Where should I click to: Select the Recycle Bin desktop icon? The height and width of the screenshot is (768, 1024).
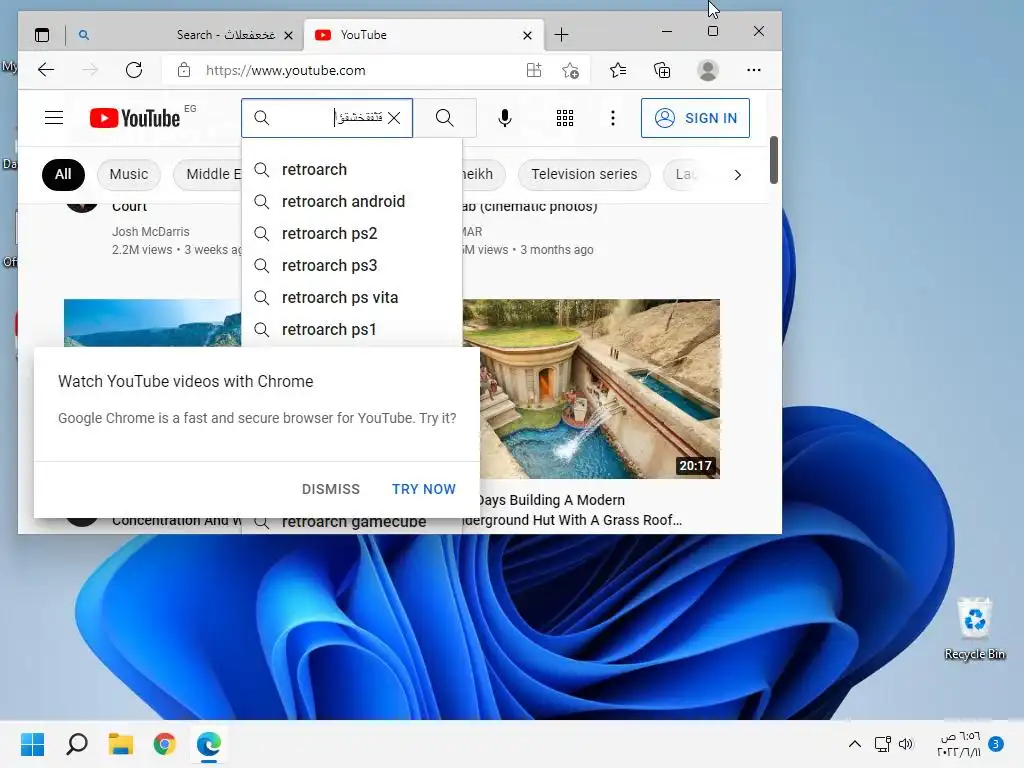coord(974,628)
